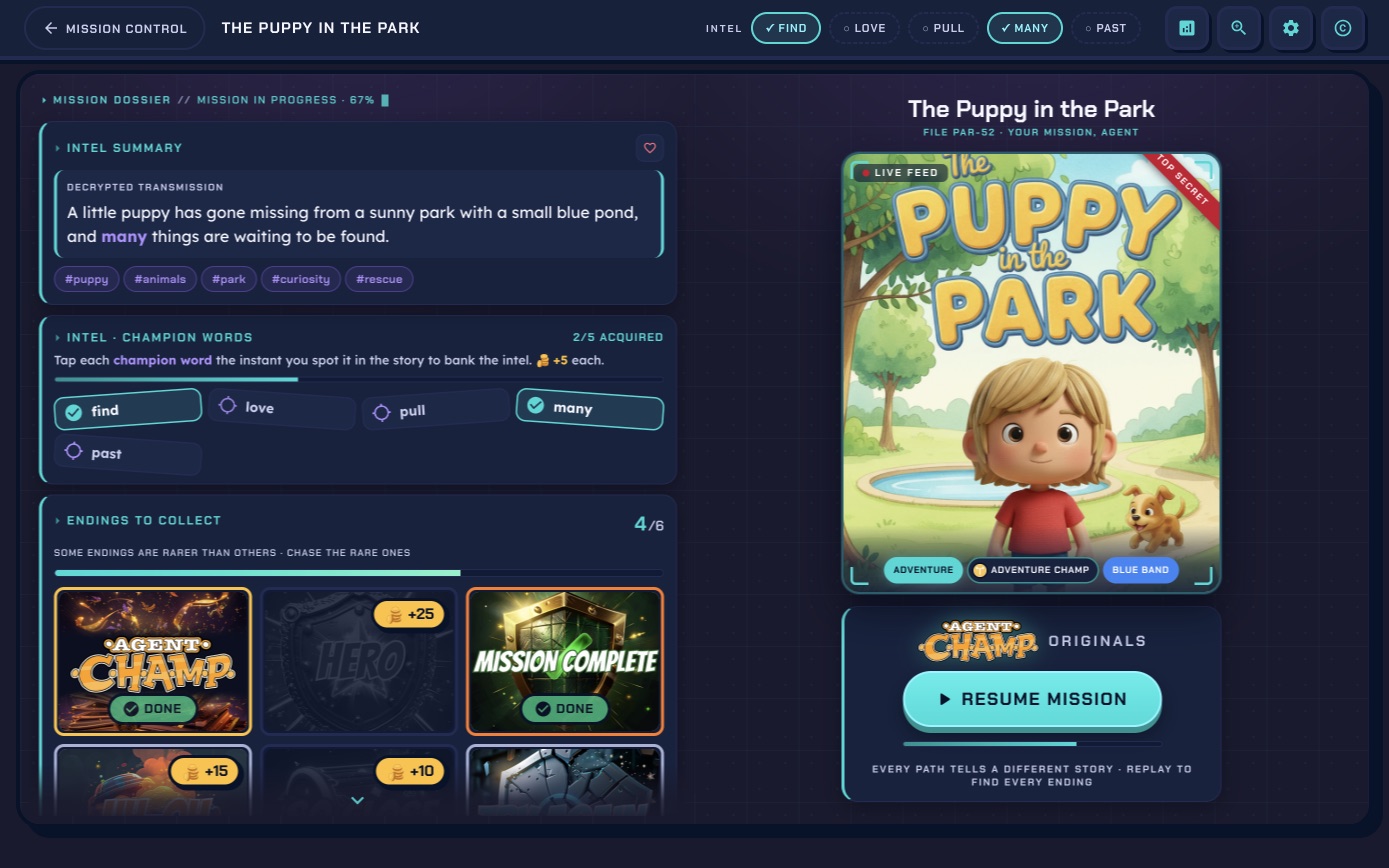Open the Agent Champ ending card
The height and width of the screenshot is (868, 1389).
(153, 661)
